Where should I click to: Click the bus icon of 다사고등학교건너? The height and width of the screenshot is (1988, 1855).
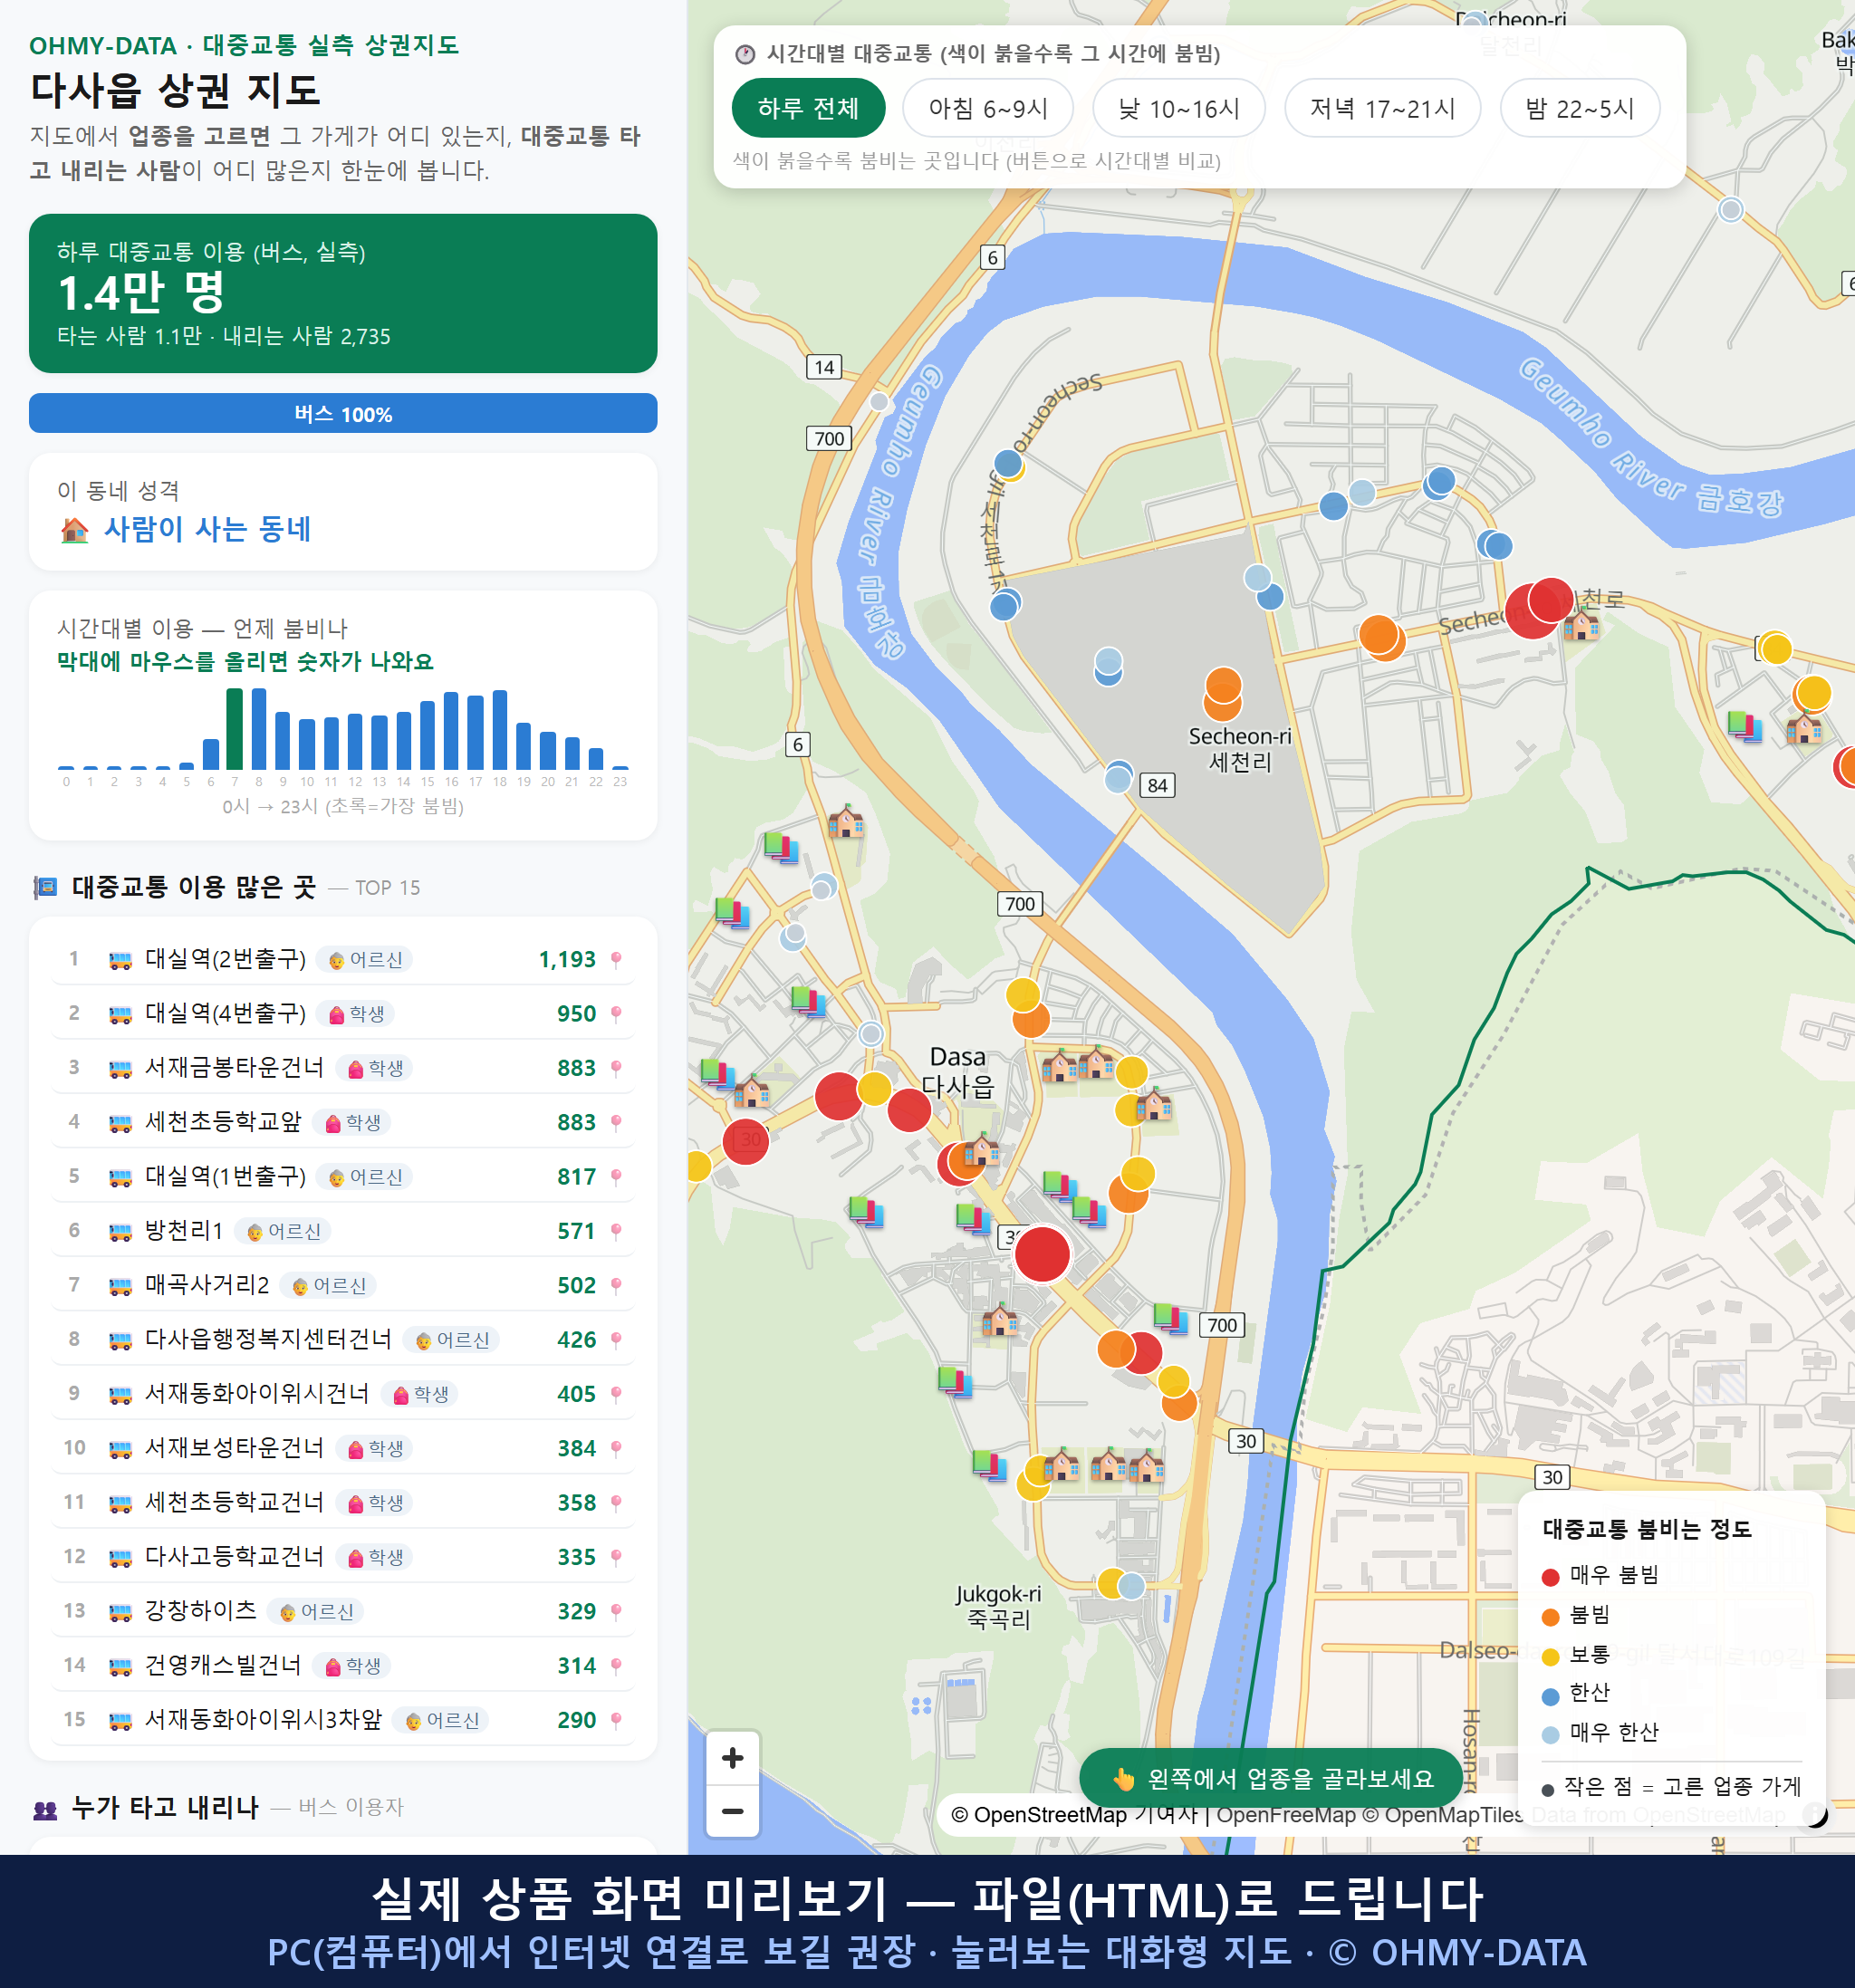click(x=120, y=1557)
